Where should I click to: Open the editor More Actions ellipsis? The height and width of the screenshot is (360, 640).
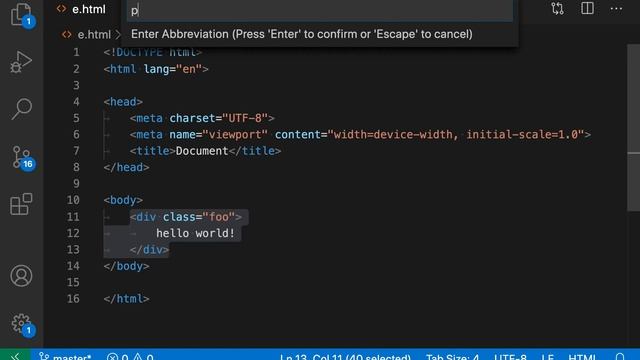pyautogui.click(x=616, y=9)
